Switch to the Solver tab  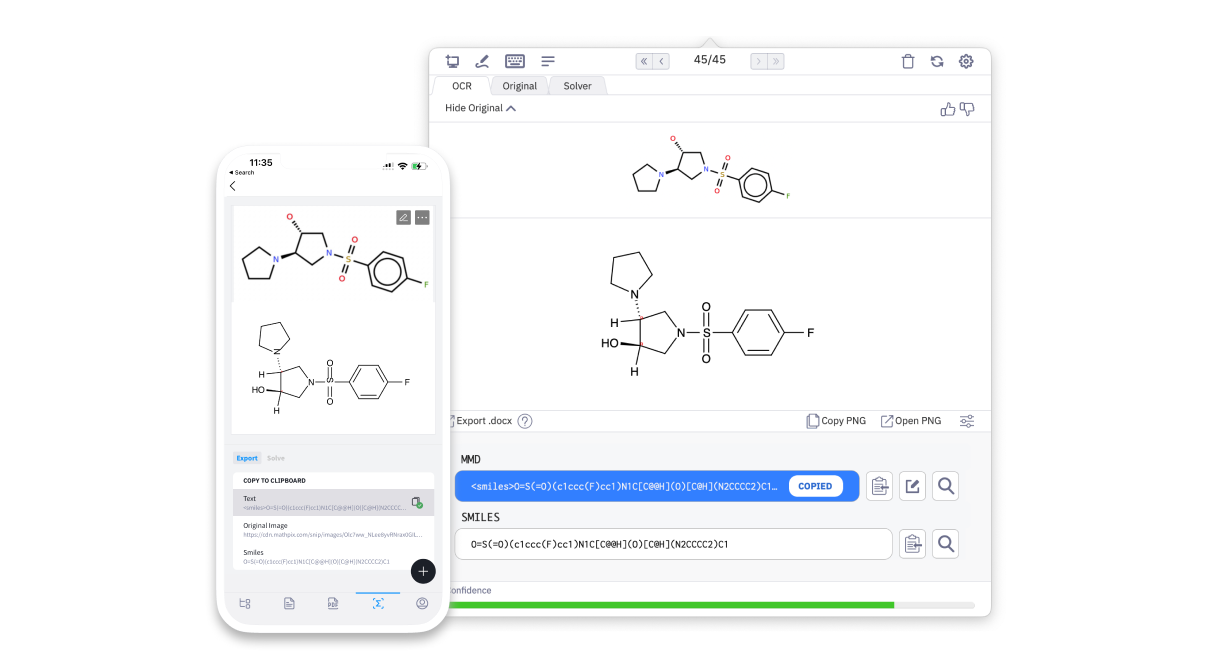coord(577,86)
